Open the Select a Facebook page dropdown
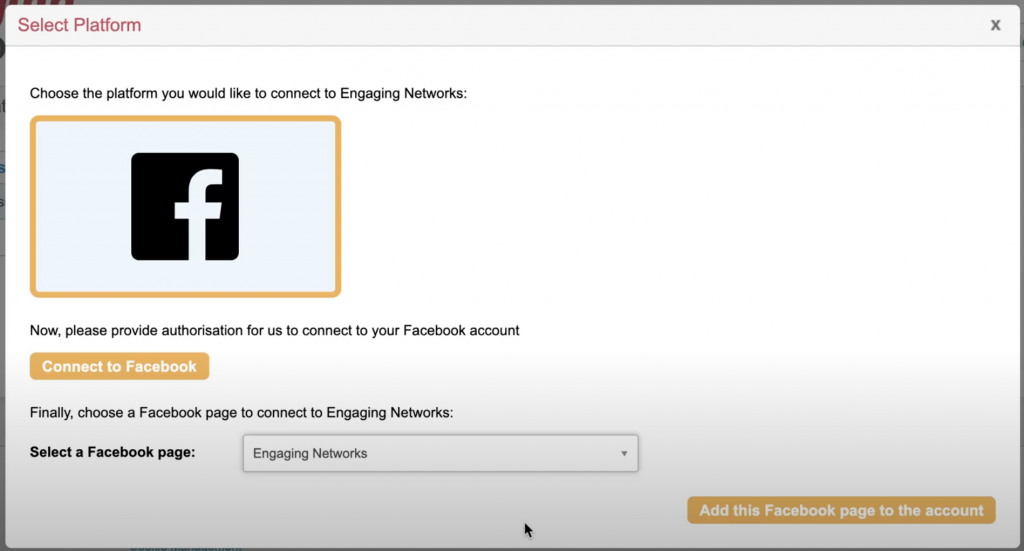1024x551 pixels. coord(440,453)
